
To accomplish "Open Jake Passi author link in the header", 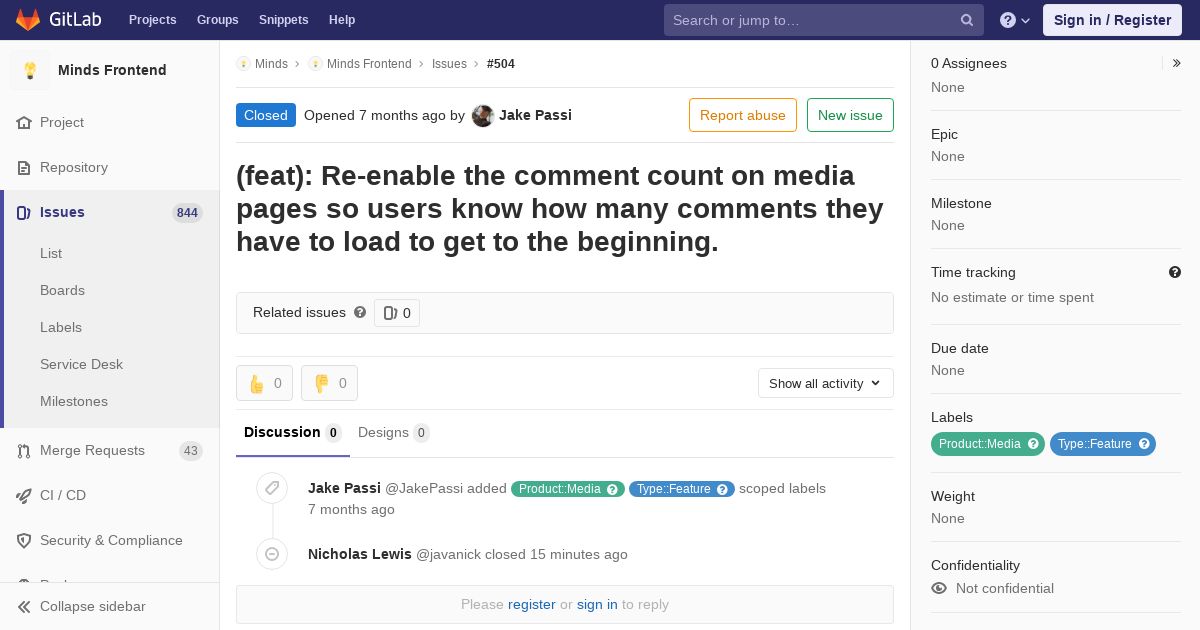I will 535,115.
